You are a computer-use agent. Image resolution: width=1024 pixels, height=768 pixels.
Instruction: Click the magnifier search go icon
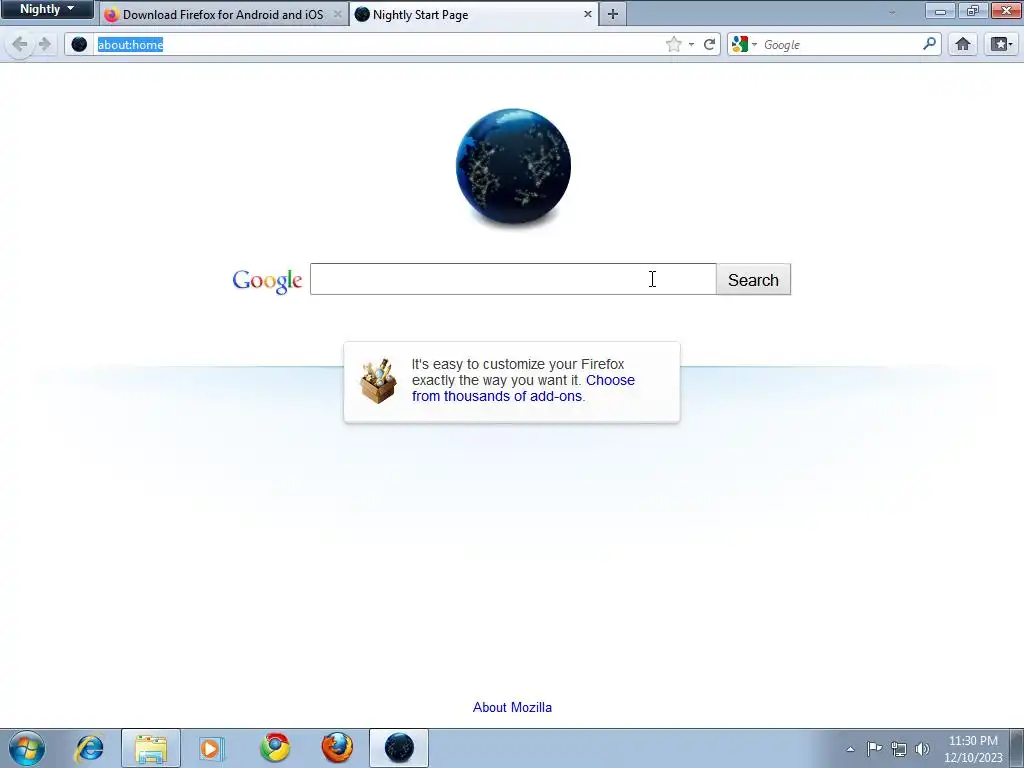point(929,44)
